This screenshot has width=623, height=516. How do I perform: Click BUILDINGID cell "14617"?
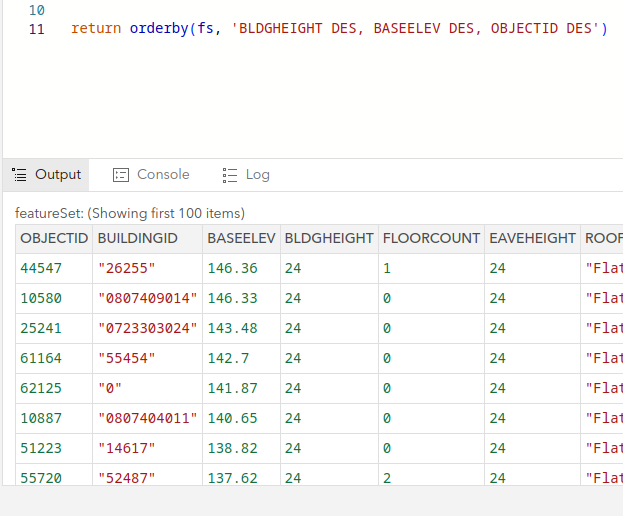point(127,448)
